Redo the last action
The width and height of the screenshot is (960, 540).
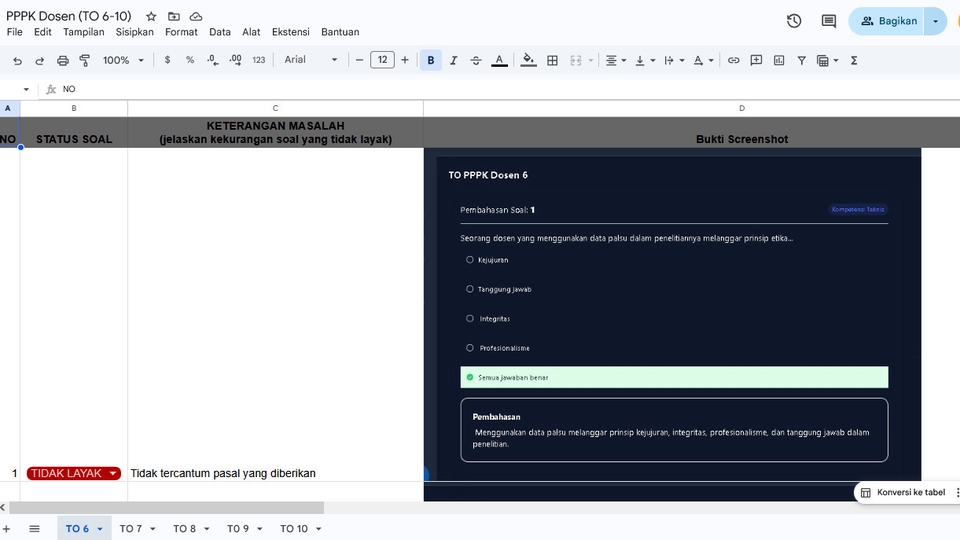[40, 61]
